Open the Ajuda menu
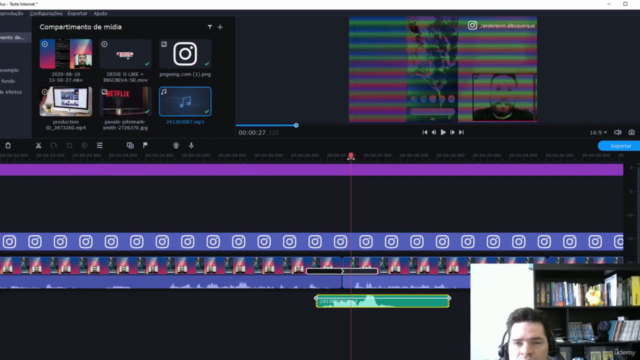This screenshot has height=360, width=640. (x=100, y=13)
